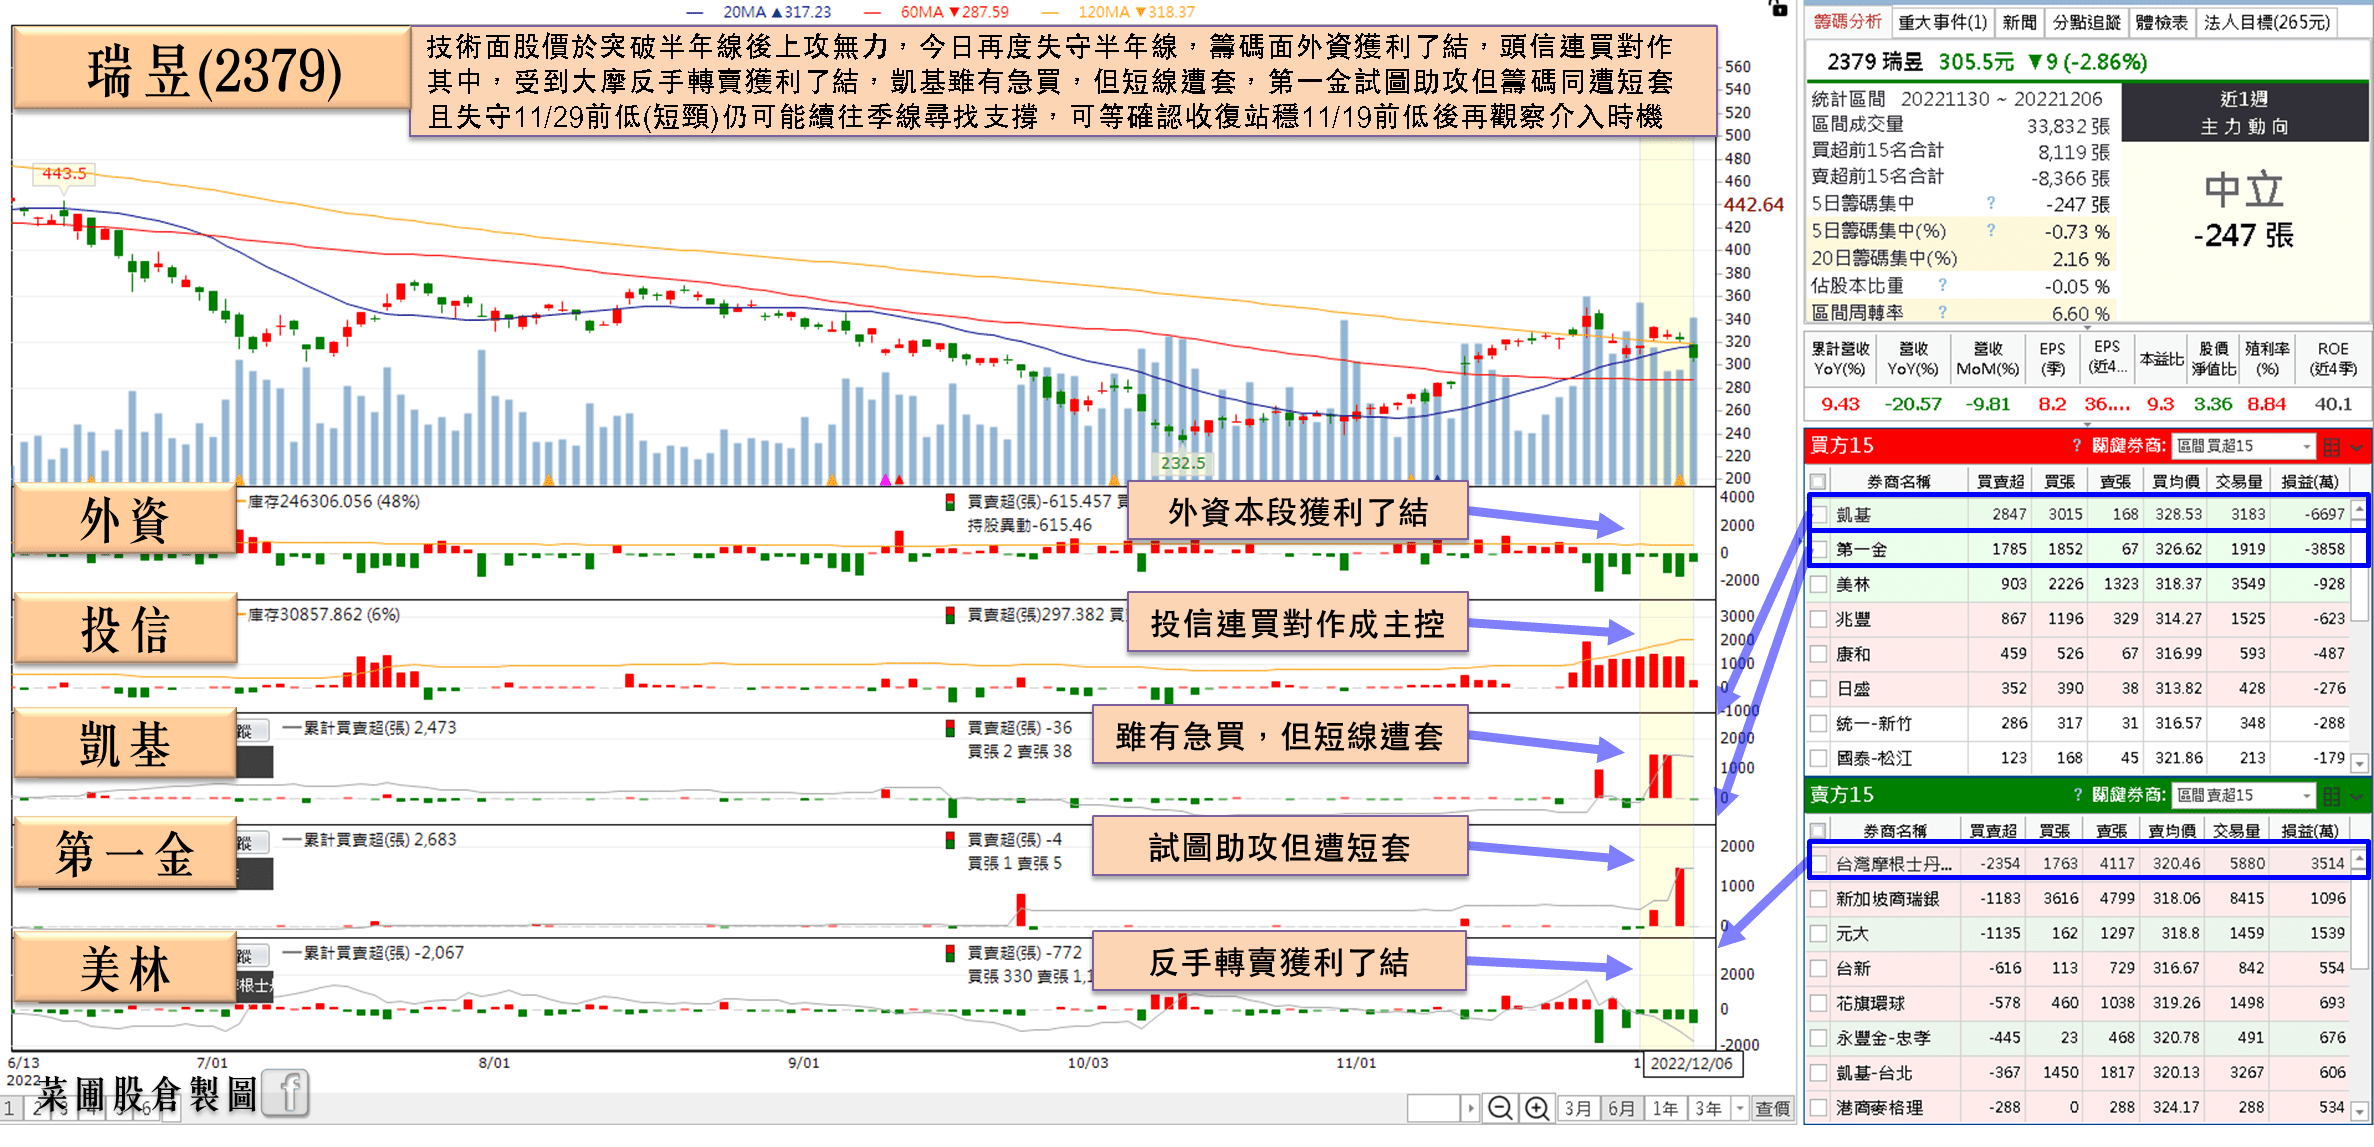Tick the checkbox for 凱基 in 買方15
Image resolution: width=2374 pixels, height=1147 pixels.
1819,515
